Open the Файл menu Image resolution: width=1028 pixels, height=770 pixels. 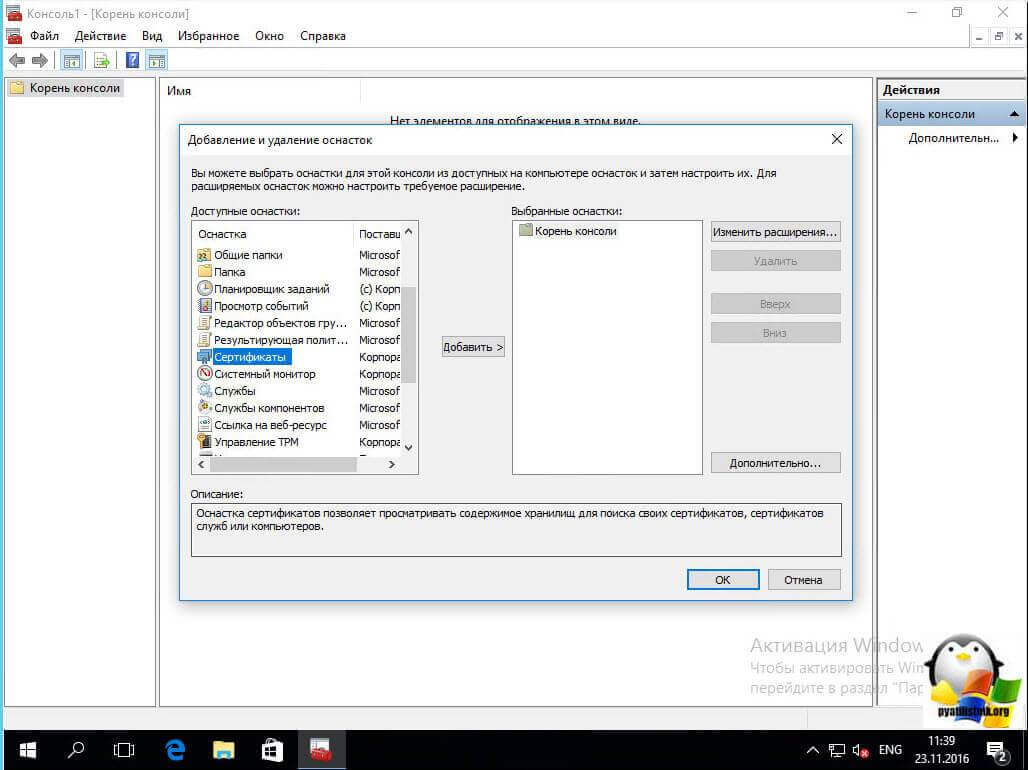pyautogui.click(x=44, y=36)
